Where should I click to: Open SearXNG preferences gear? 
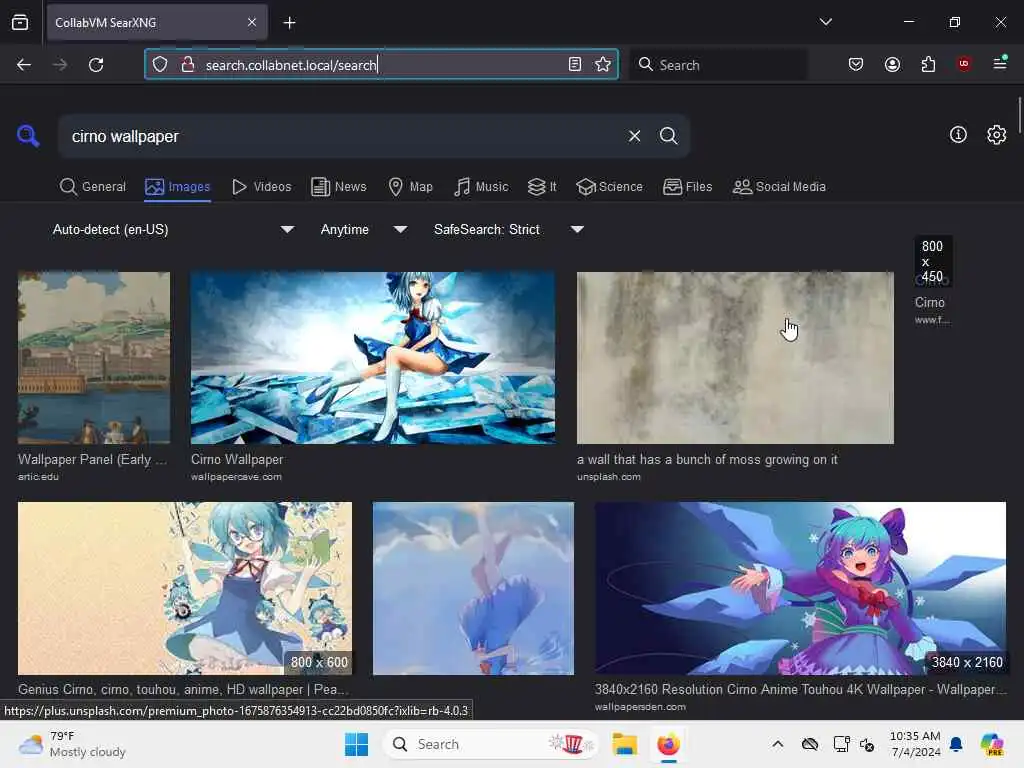[996, 135]
